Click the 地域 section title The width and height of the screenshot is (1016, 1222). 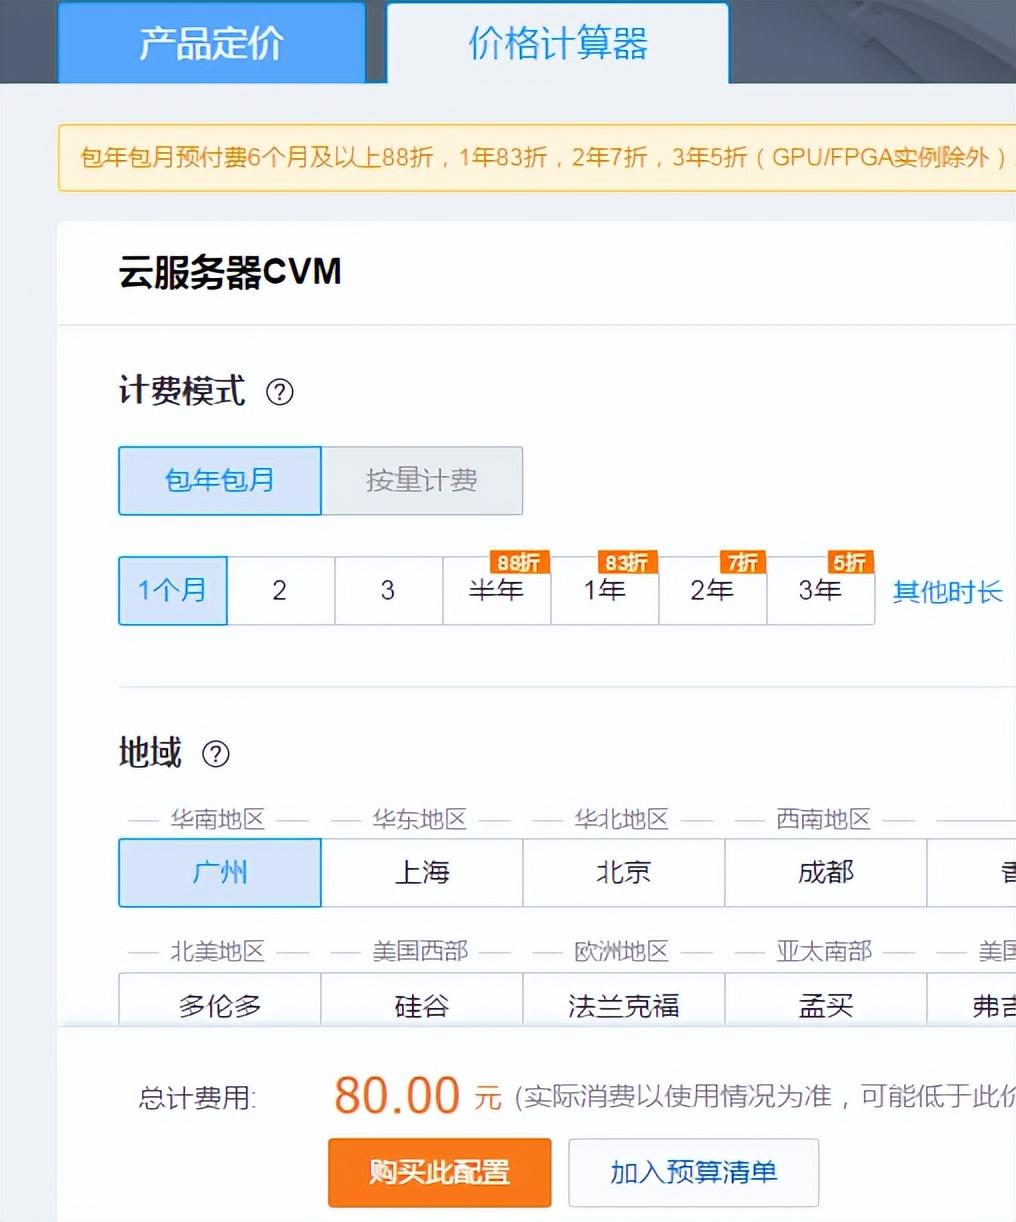click(x=150, y=752)
